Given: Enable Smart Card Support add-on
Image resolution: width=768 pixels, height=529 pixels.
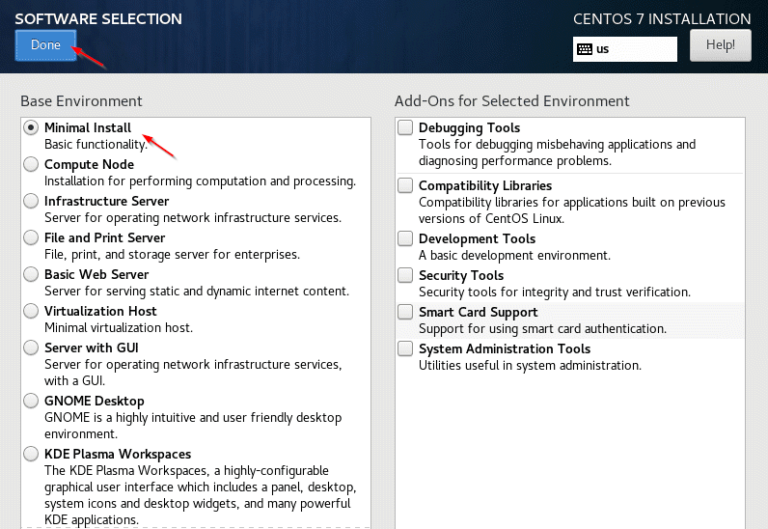Looking at the screenshot, I should coord(405,312).
